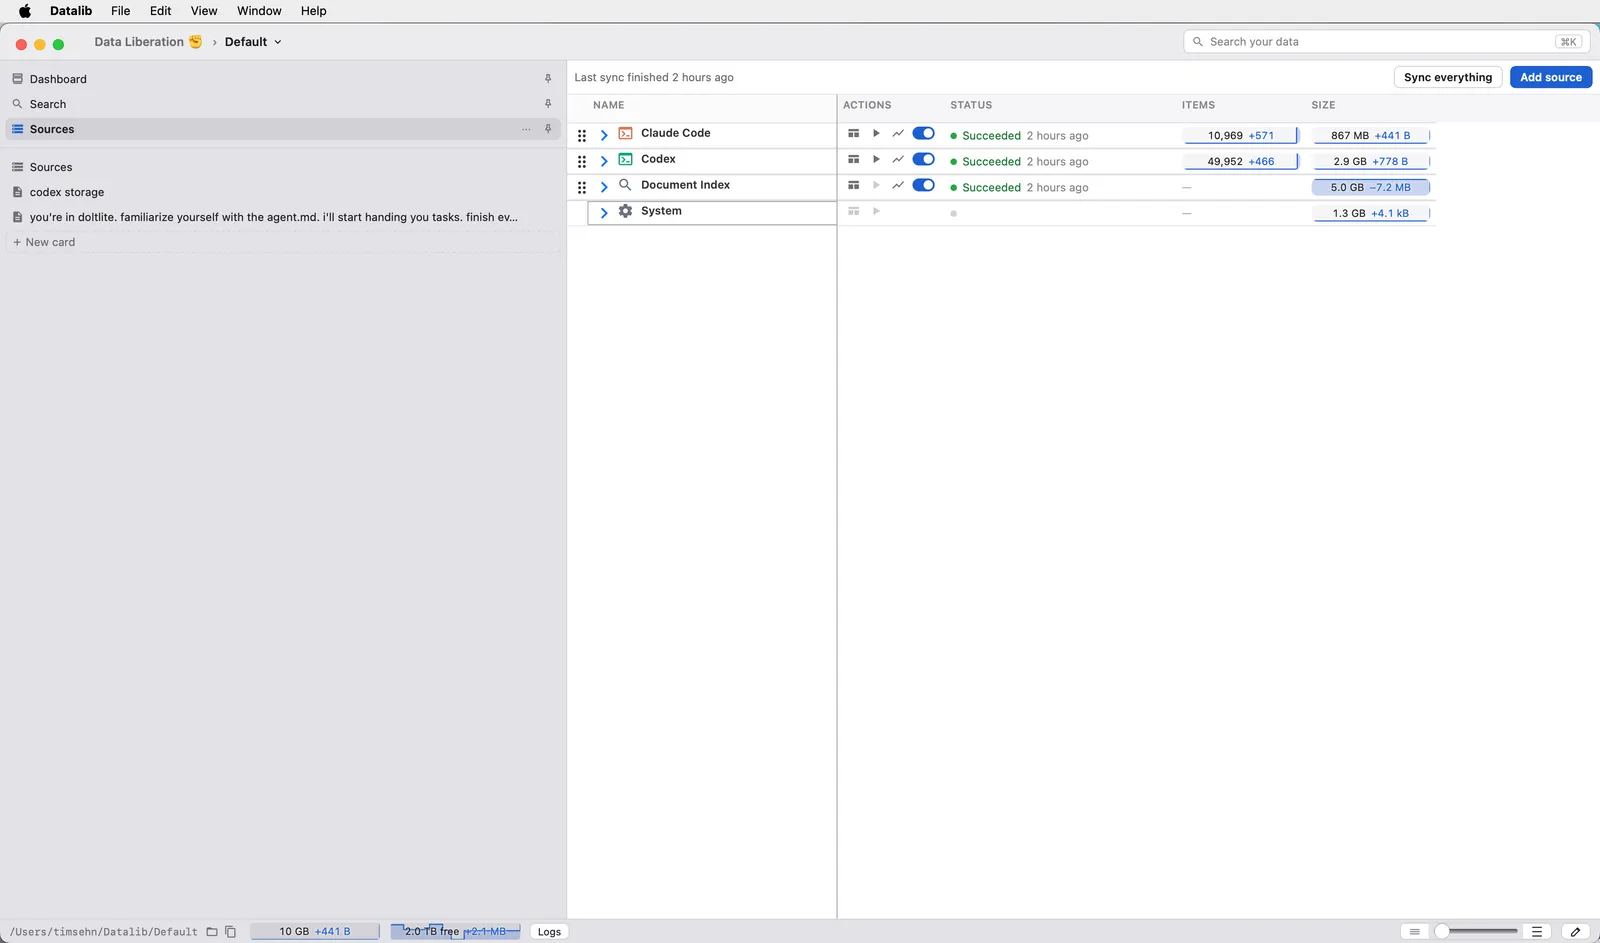Screen dimensions: 1600x943
Task: Select spacious row density icon
Action: 1537,932
